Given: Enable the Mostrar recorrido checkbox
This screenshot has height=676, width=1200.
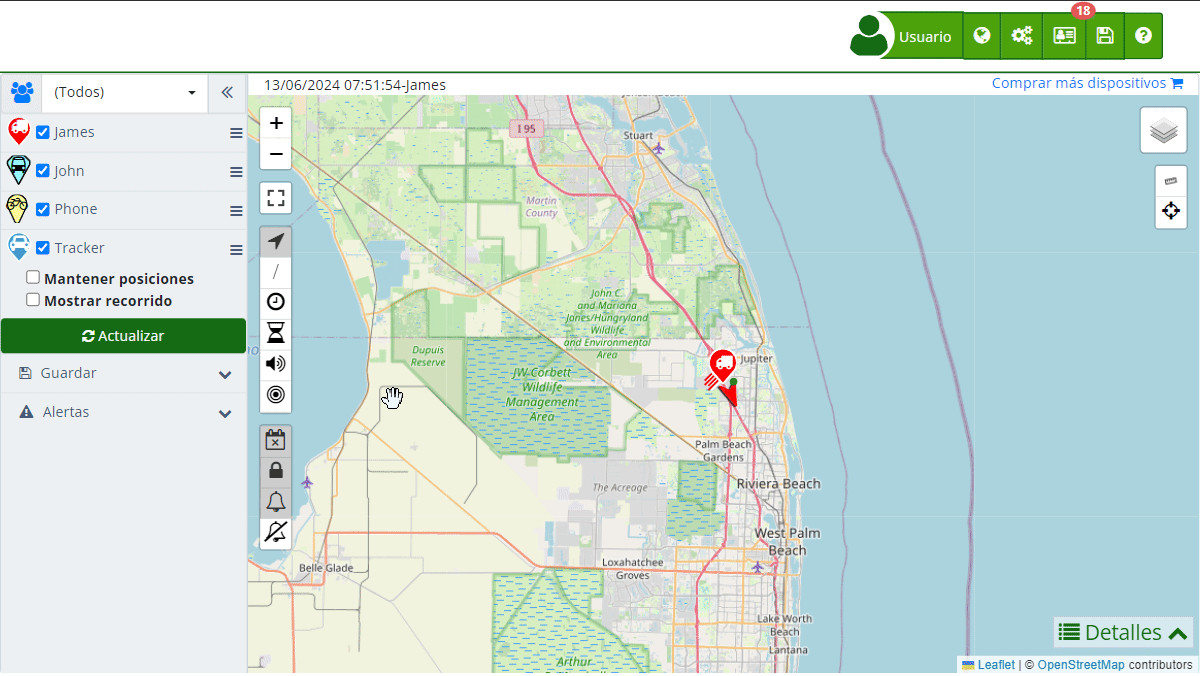Looking at the screenshot, I should 33,300.
